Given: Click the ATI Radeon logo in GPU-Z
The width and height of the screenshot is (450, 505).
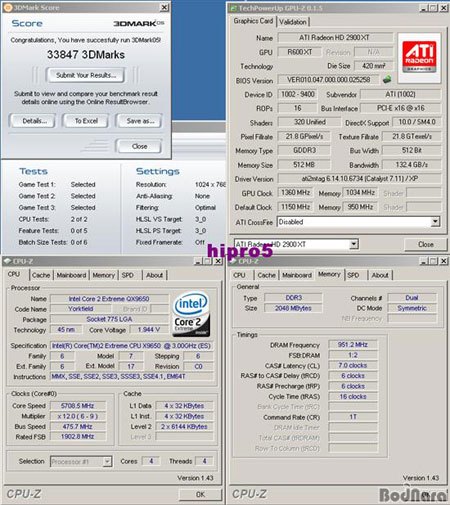Looking at the screenshot, I should tap(419, 58).
